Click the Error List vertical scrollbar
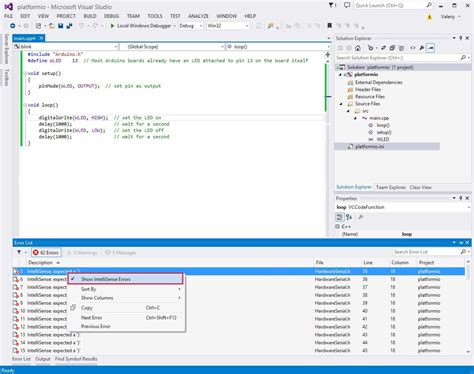Screen dimensions: 474x374 468,307
